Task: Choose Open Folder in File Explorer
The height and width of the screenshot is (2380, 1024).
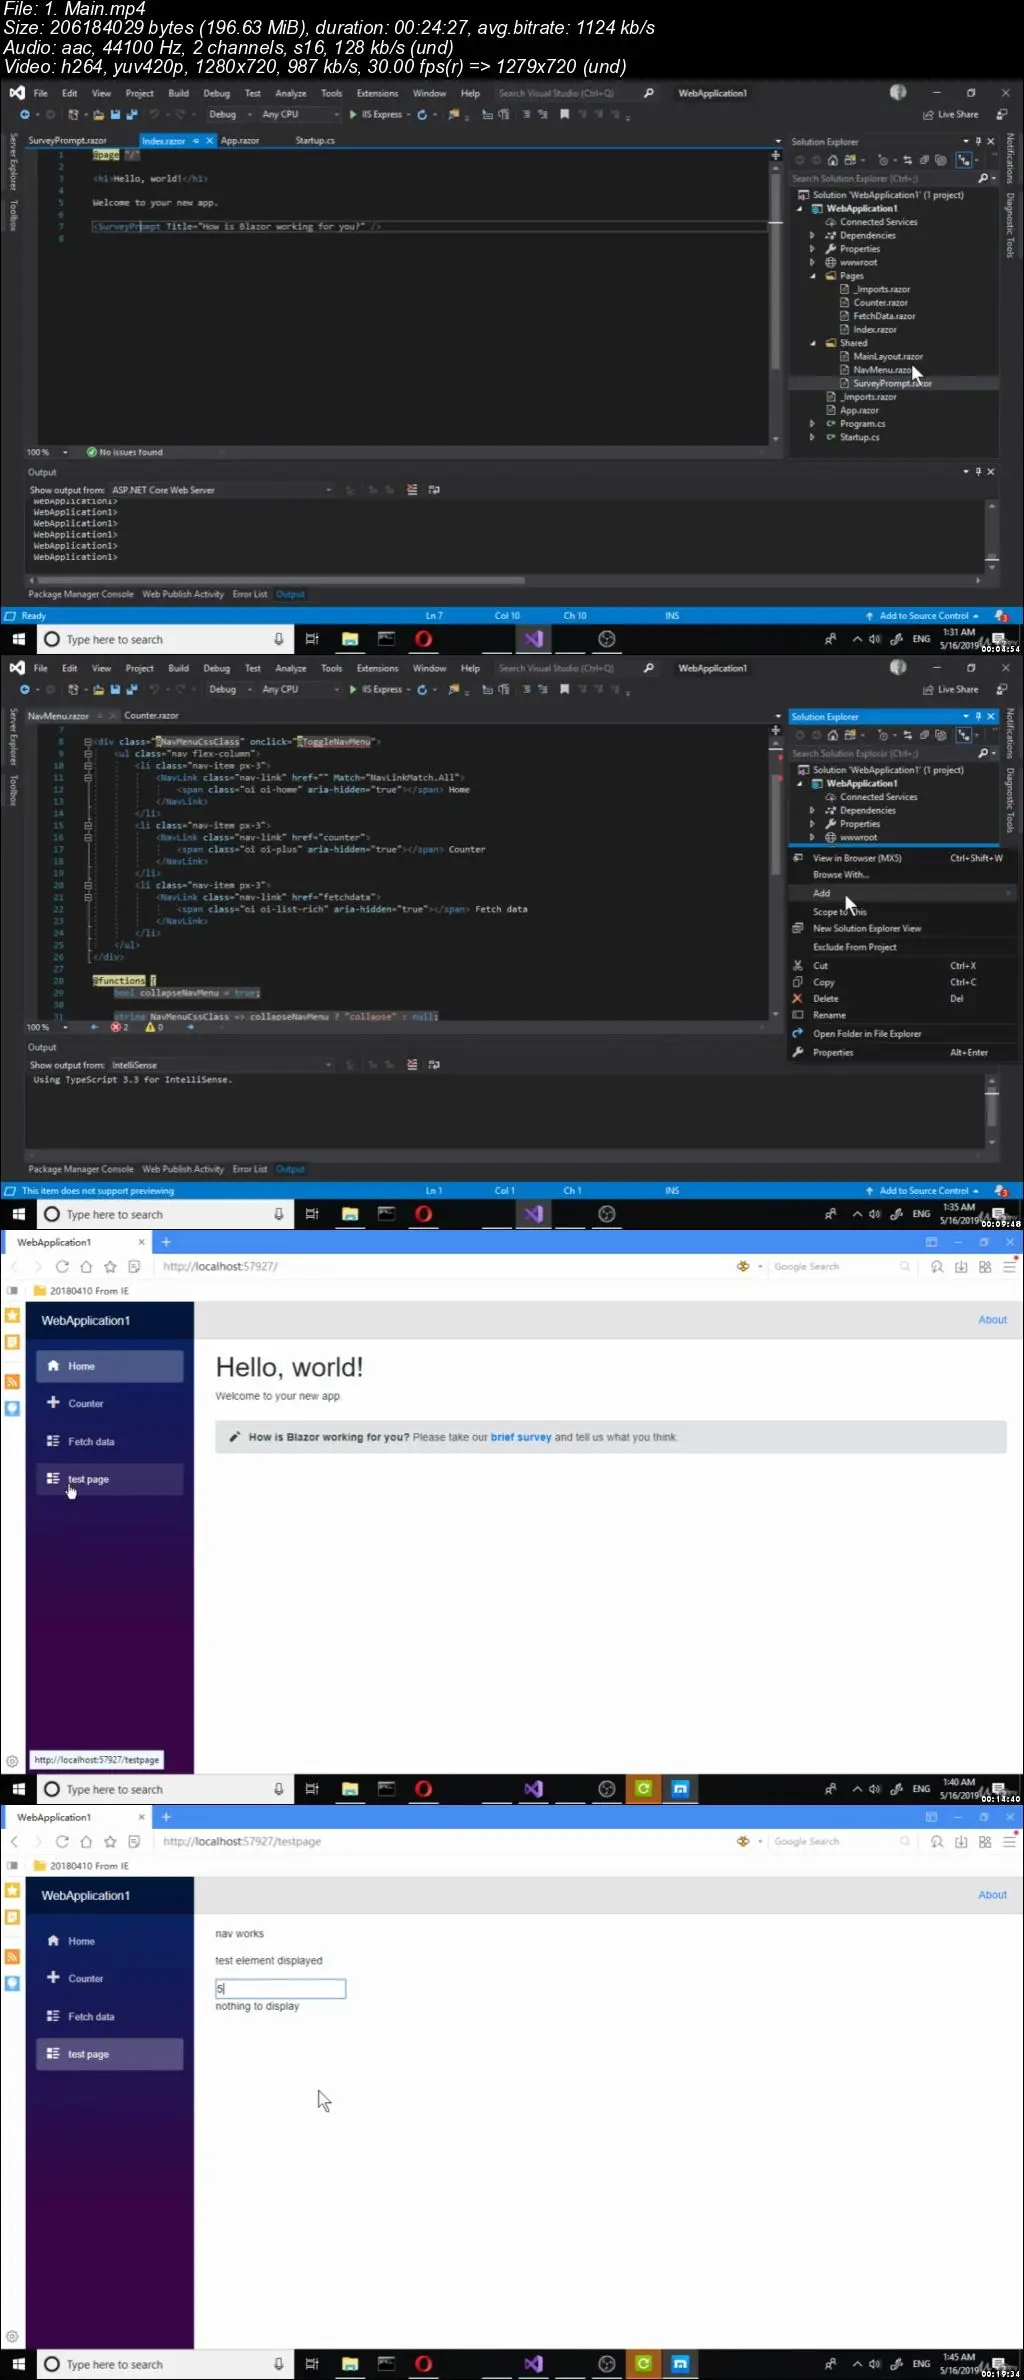Action: [903, 1034]
